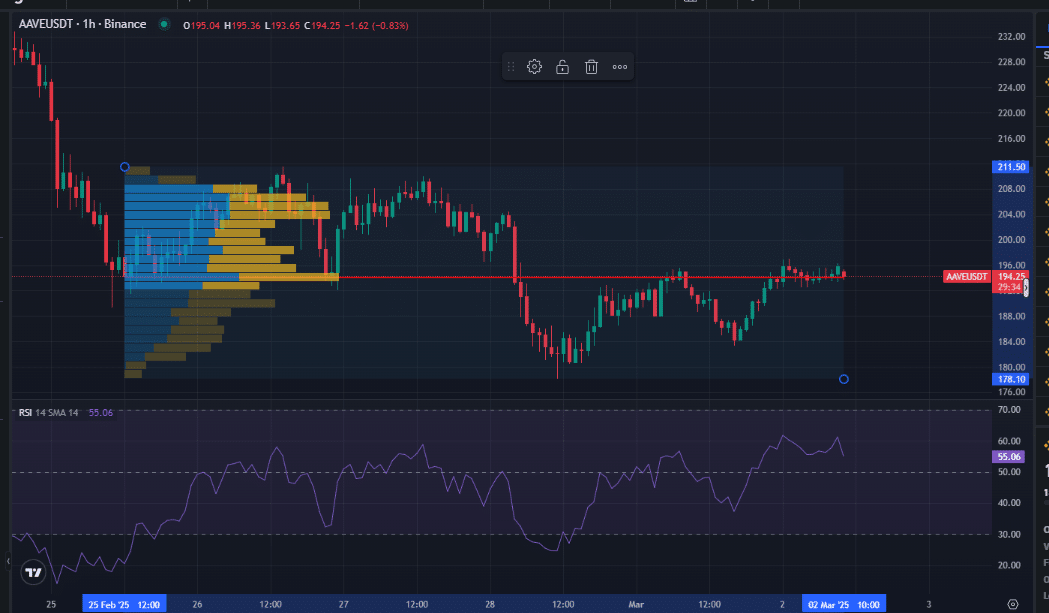Click the 232.00 price scale value

[1011, 37]
